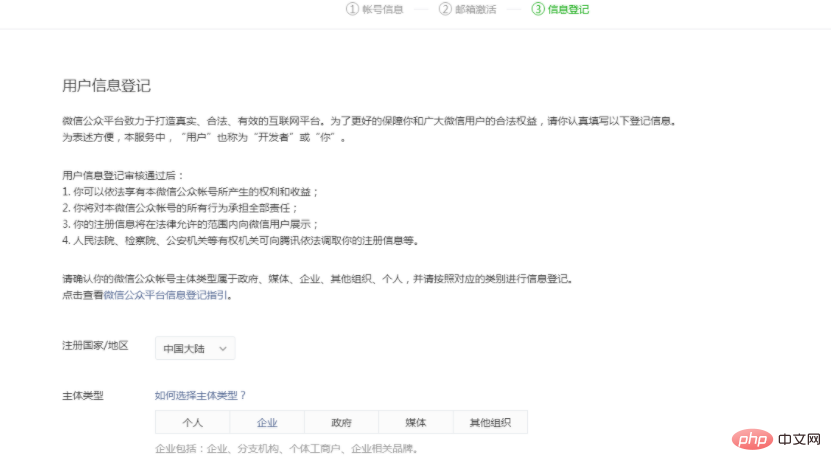Click the 主体类型 field label
The image size is (831, 472).
83,396
